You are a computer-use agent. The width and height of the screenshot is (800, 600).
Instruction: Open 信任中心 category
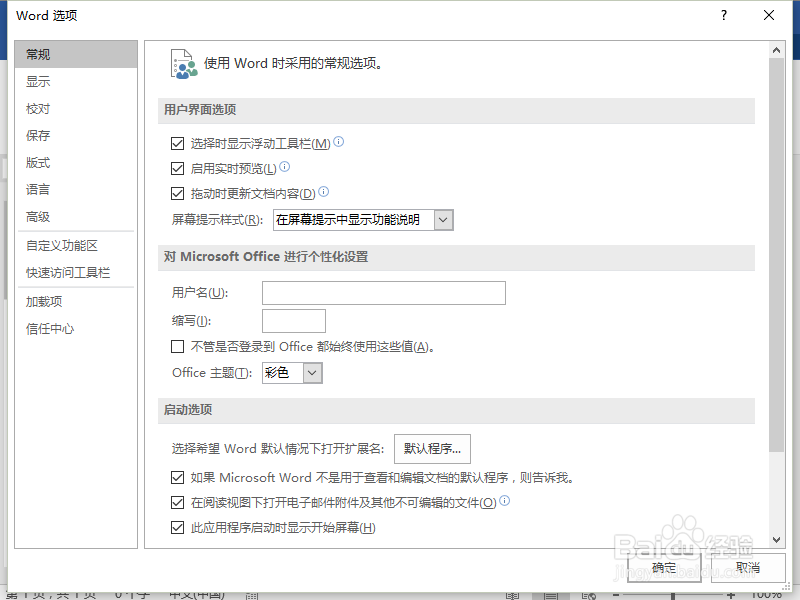pyautogui.click(x=76, y=329)
